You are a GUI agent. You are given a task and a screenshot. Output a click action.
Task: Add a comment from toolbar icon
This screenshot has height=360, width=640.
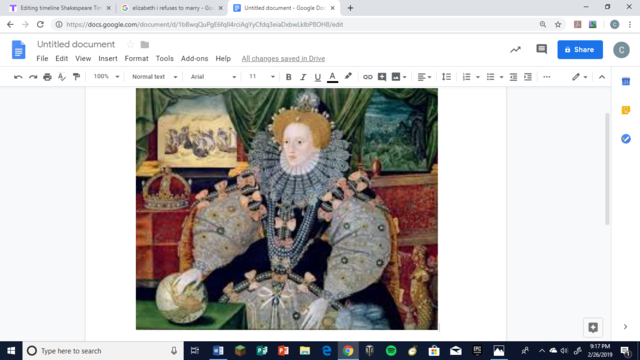coord(382,77)
